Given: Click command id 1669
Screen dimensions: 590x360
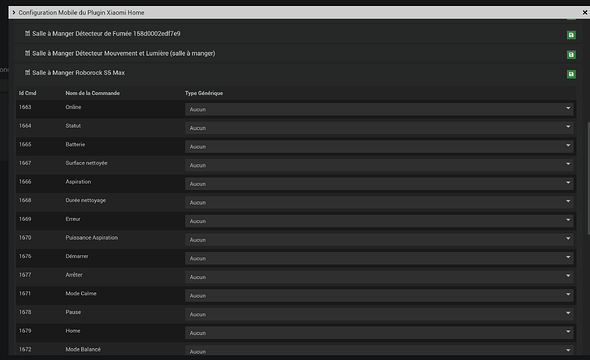Looking at the screenshot, I should 25,219.
